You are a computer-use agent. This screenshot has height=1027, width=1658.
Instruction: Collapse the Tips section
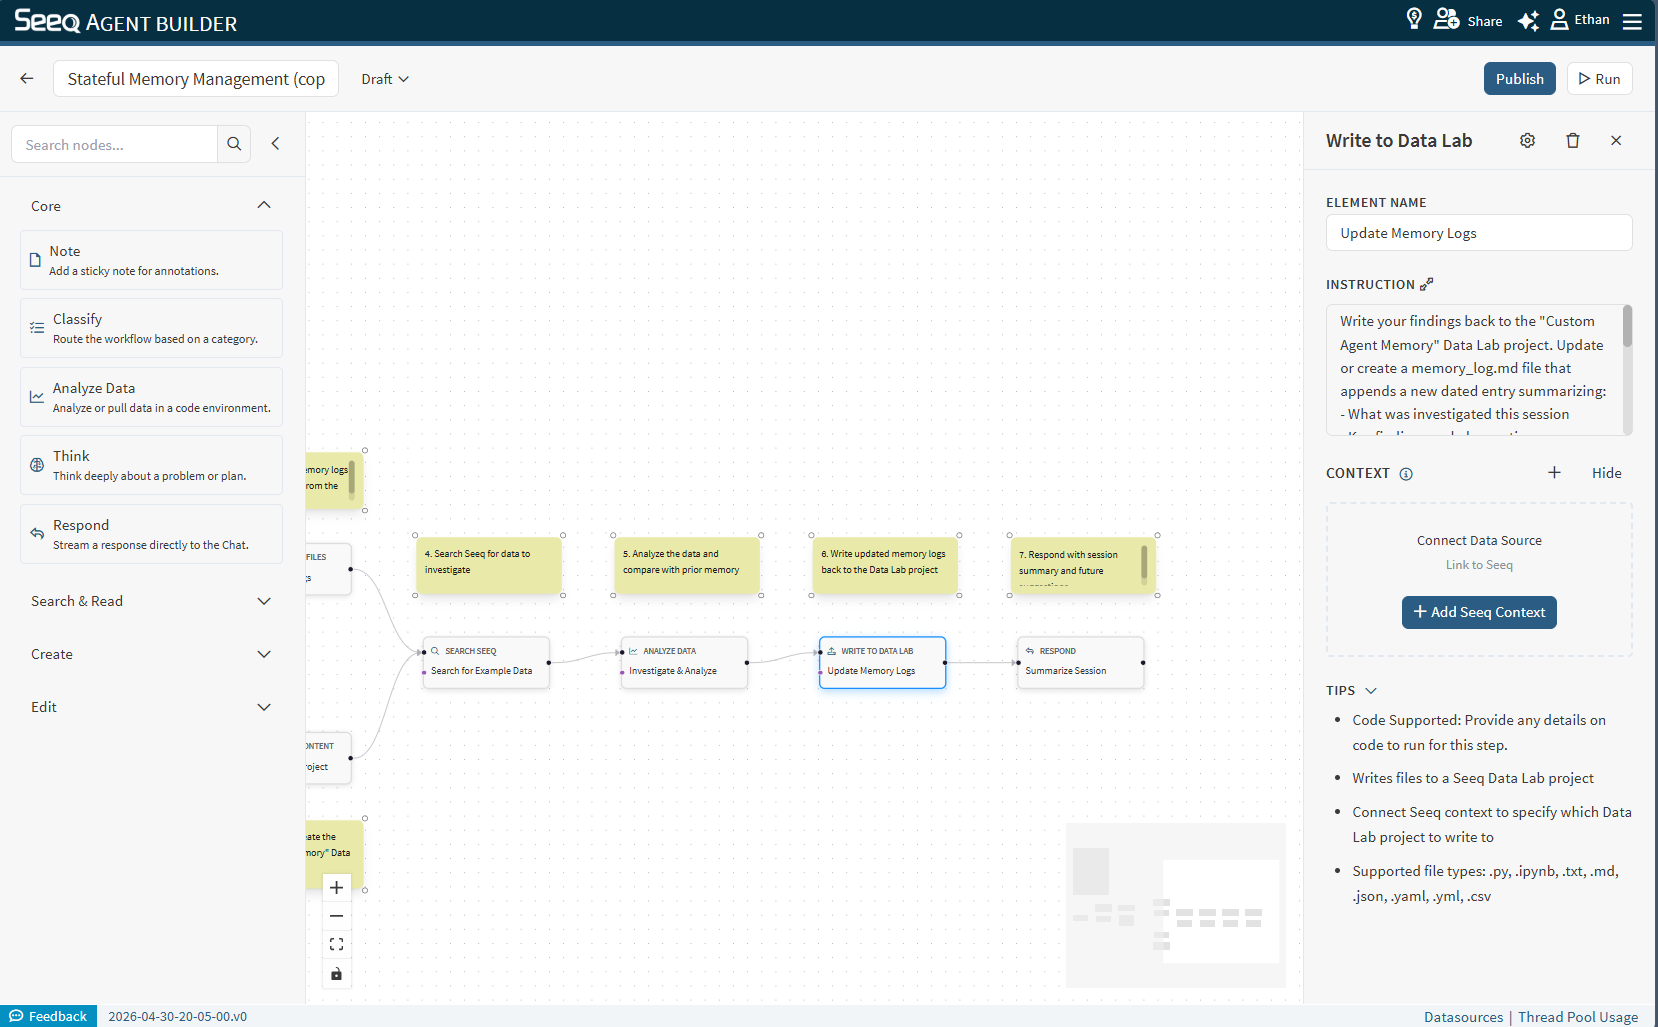pyautogui.click(x=1371, y=690)
